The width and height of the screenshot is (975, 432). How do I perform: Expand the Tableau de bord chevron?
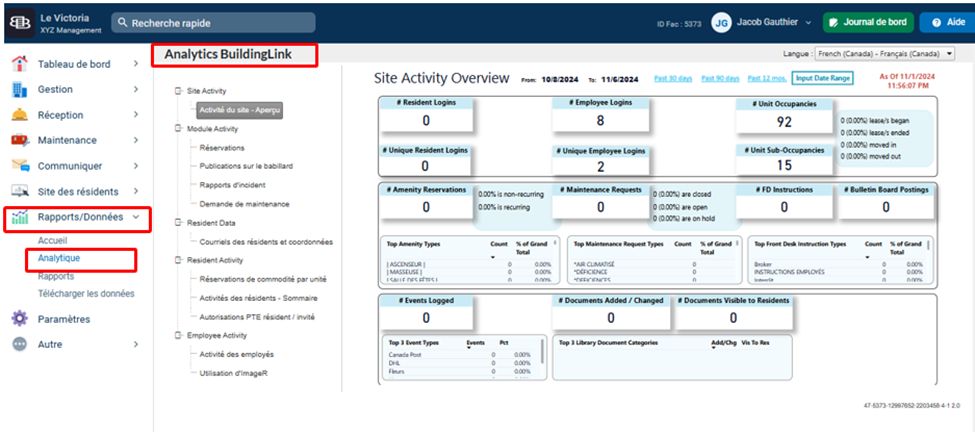pyautogui.click(x=135, y=63)
